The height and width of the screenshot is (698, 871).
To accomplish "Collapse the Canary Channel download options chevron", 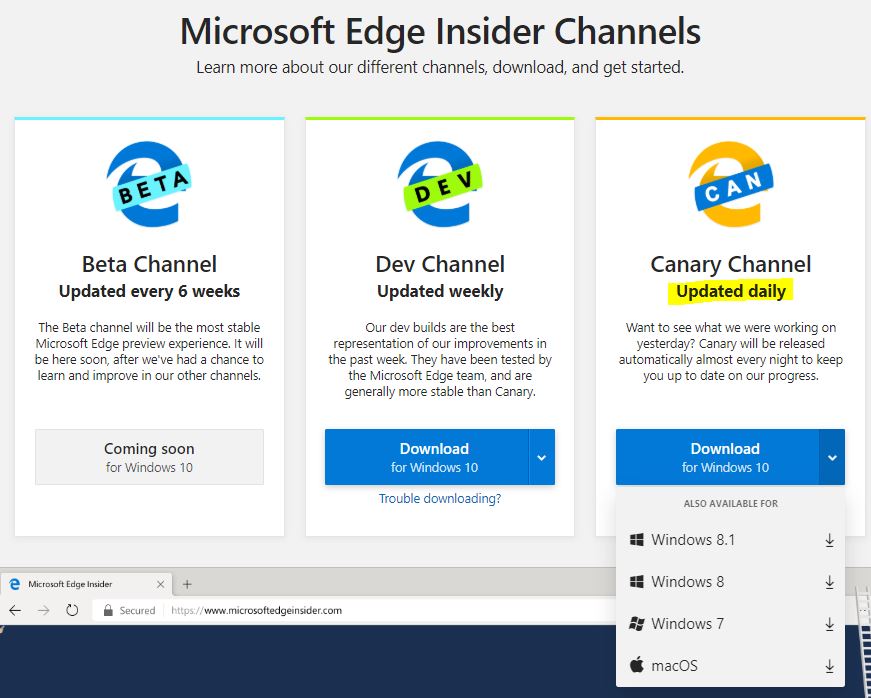I will click(832, 457).
